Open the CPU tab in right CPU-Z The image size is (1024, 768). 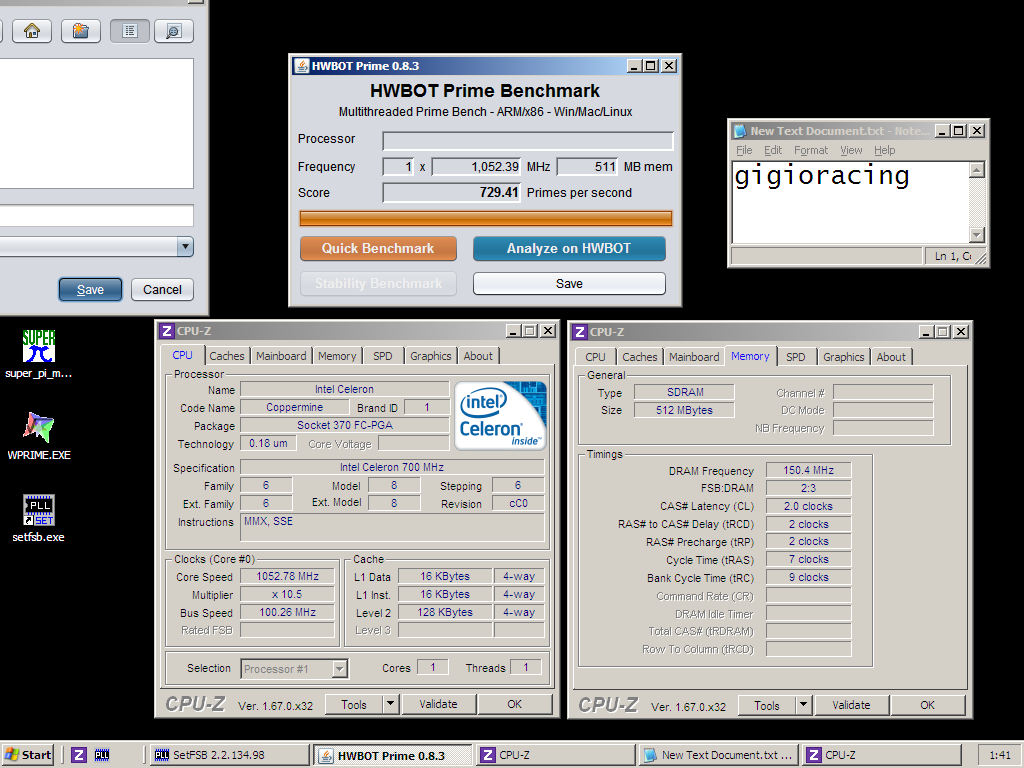click(595, 357)
